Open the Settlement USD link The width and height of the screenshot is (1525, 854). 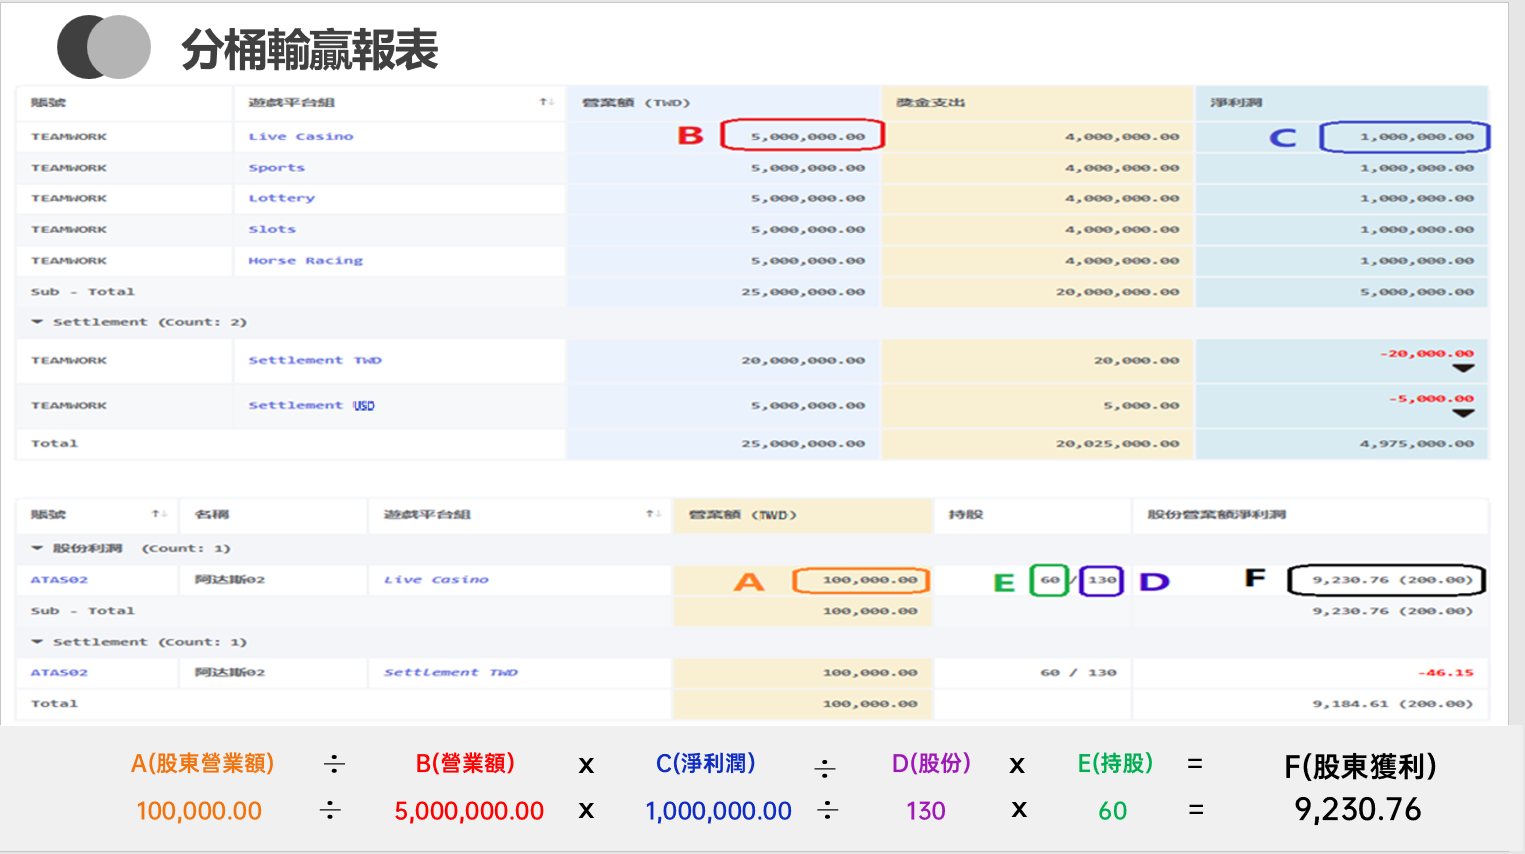tap(312, 405)
